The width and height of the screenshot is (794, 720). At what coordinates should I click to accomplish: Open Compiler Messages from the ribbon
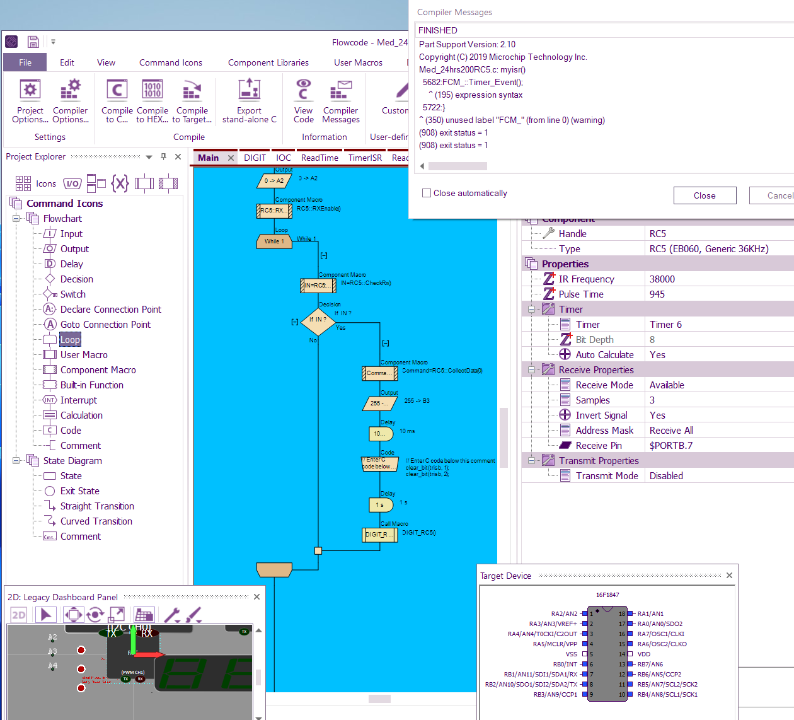341,101
